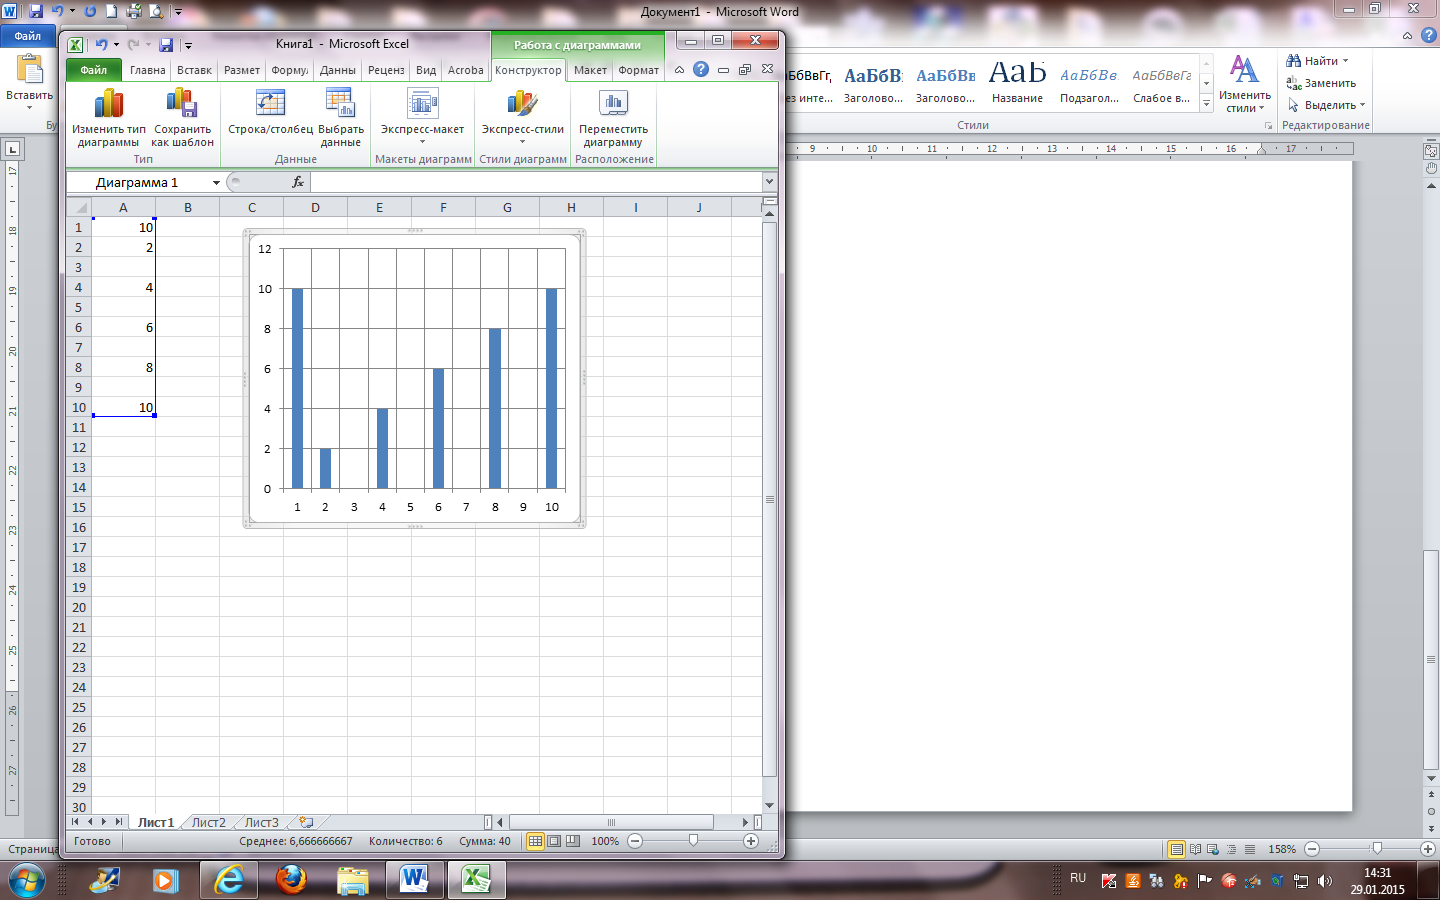1440x900 pixels.
Task: Click the insert function fx icon
Action: [x=298, y=182]
